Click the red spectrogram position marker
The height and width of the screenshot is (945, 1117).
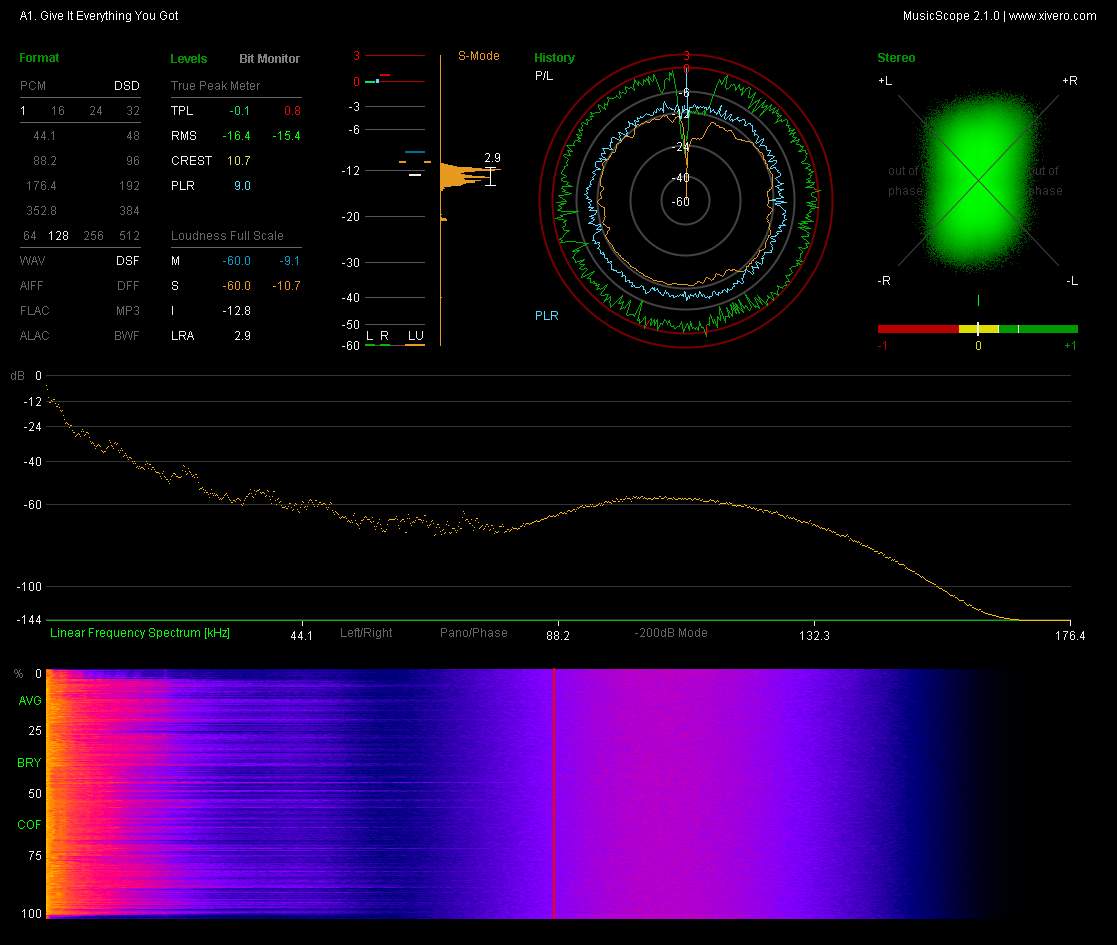coord(553,792)
